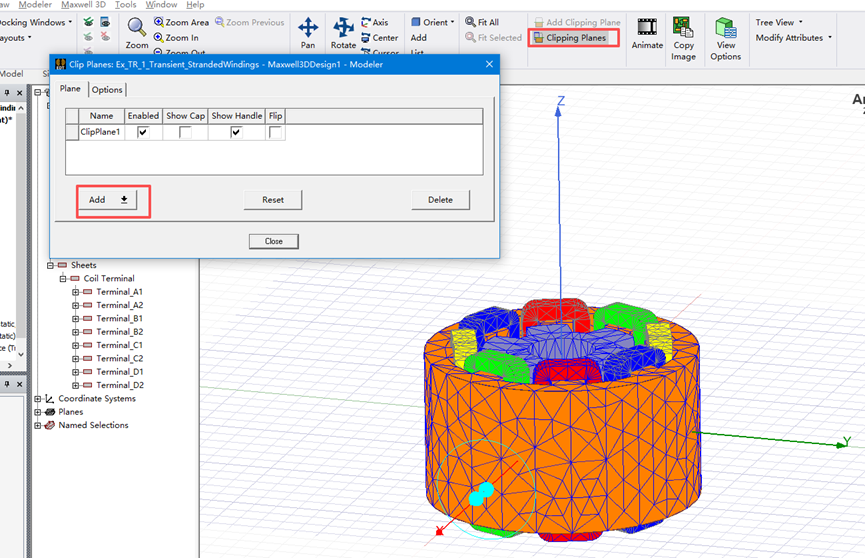Image resolution: width=865 pixels, height=558 pixels.
Task: Toggle Show Cap checkbox for ClipPlane1
Action: coord(185,132)
